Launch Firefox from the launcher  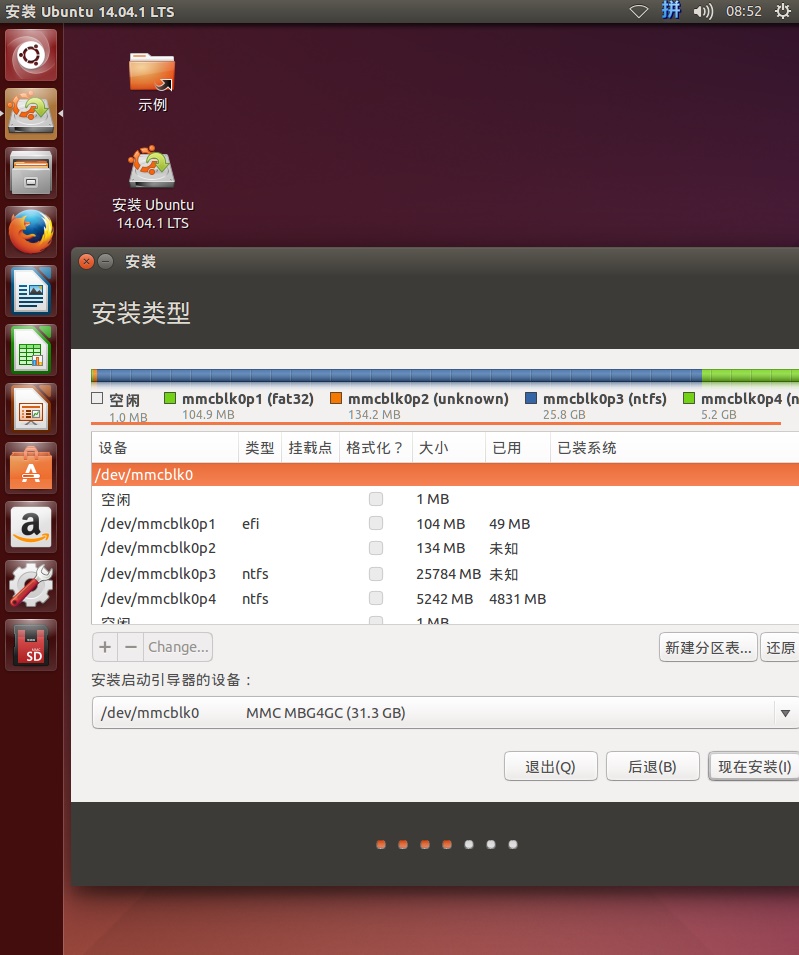point(31,232)
